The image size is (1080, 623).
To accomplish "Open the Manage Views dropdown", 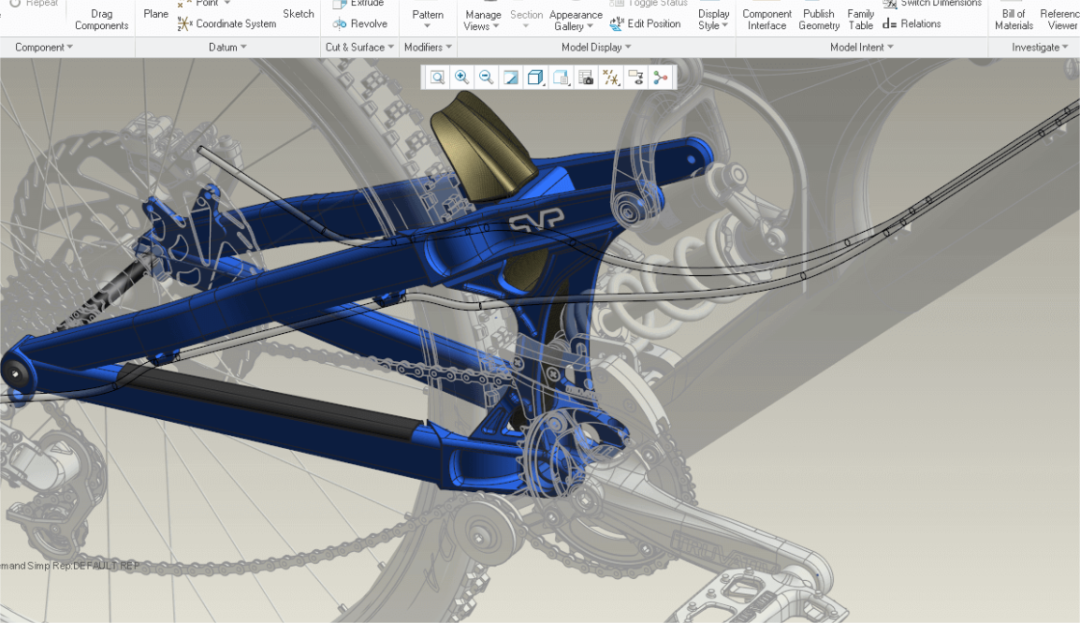I will pyautogui.click(x=482, y=20).
